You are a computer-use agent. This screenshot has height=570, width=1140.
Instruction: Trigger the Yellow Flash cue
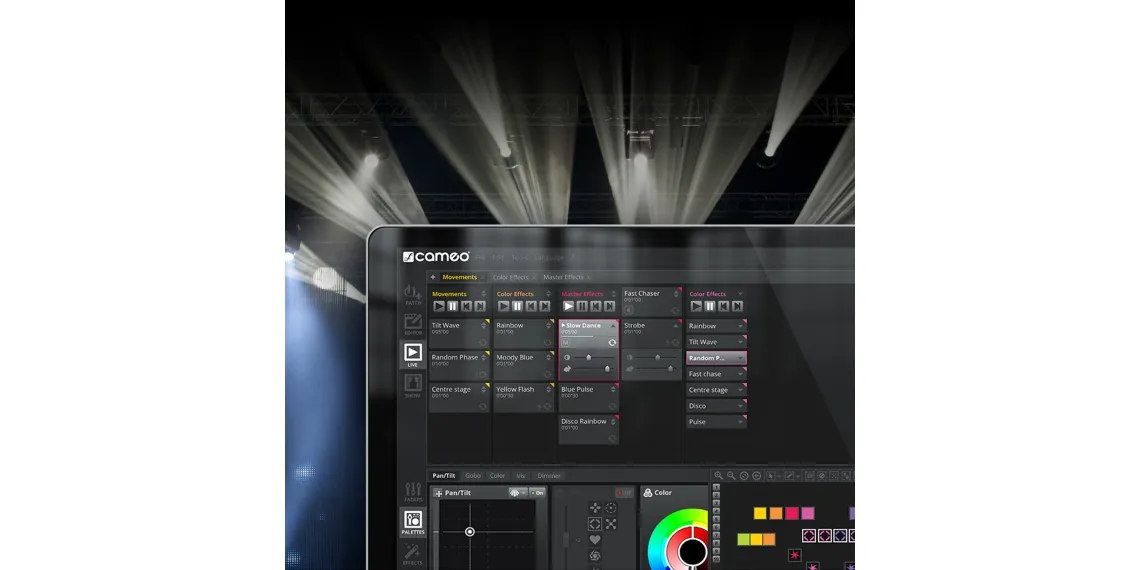click(523, 398)
